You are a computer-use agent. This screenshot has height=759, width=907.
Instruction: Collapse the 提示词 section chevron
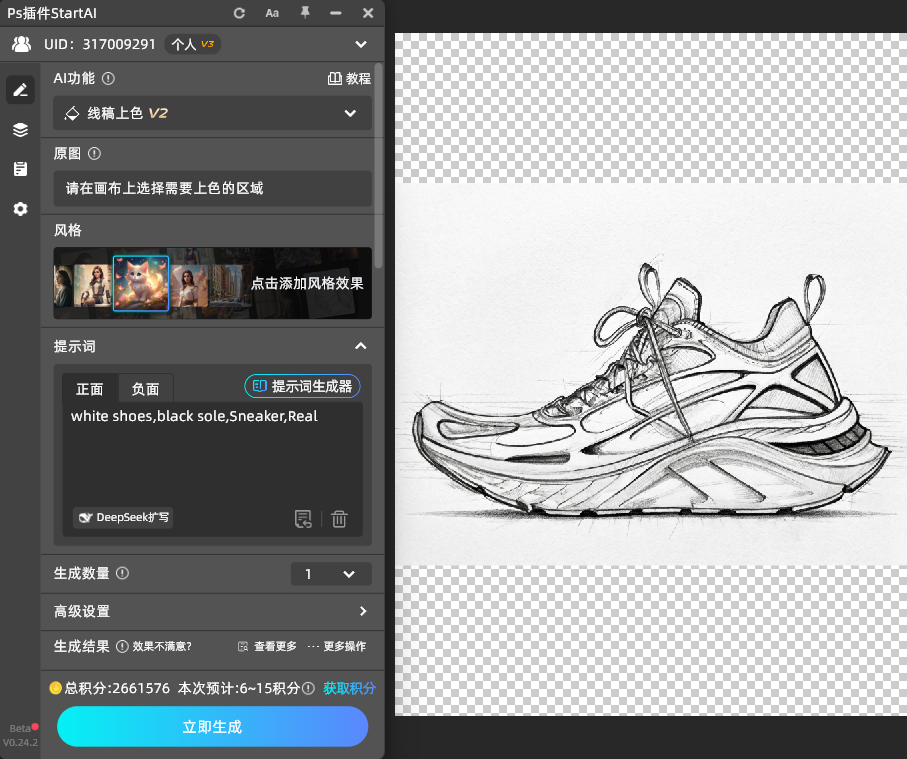[360, 346]
